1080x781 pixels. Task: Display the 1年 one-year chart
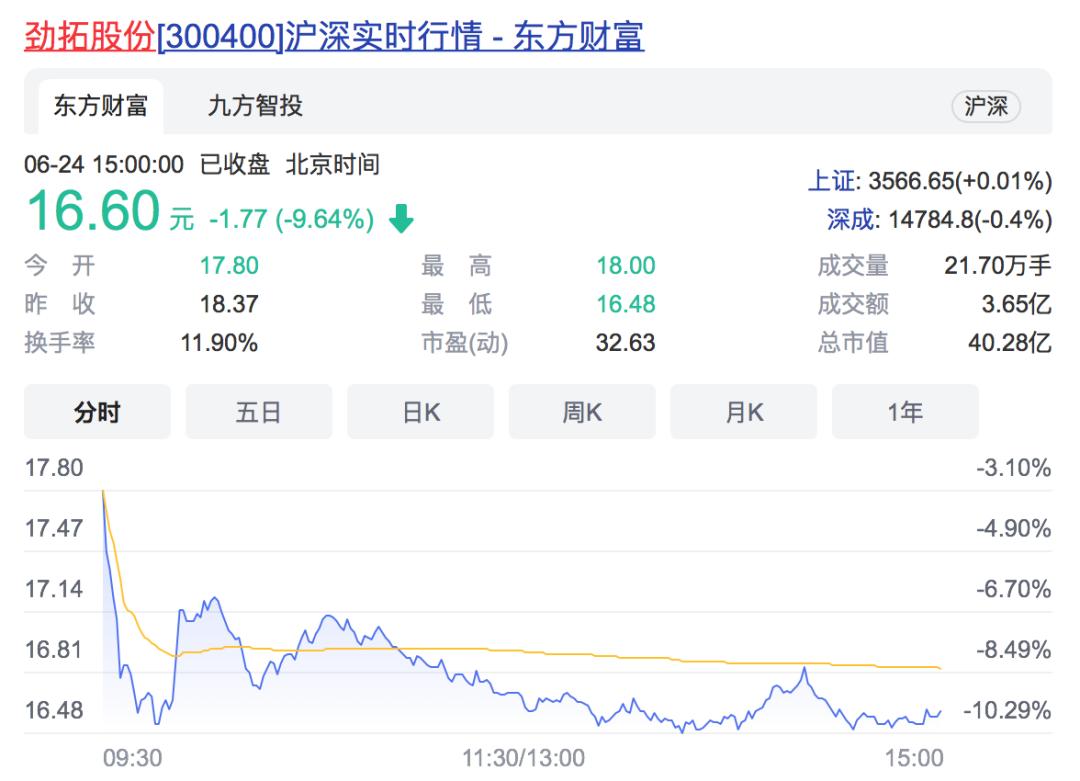click(x=905, y=411)
